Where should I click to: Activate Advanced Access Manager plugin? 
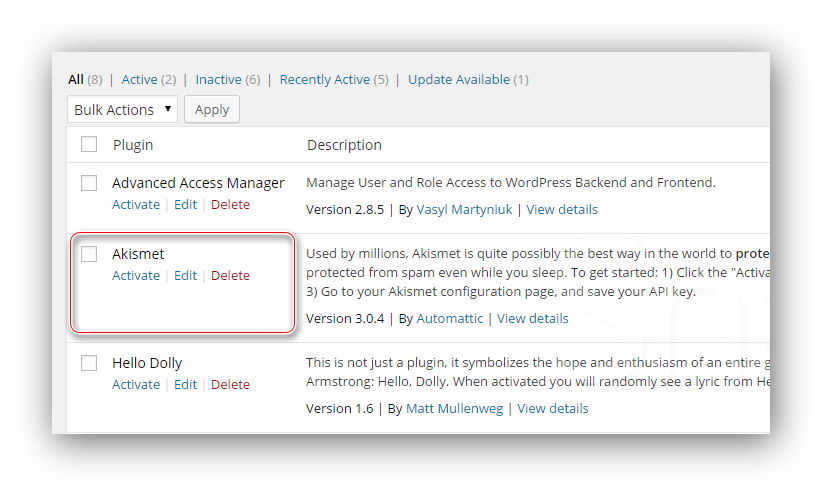coord(135,204)
